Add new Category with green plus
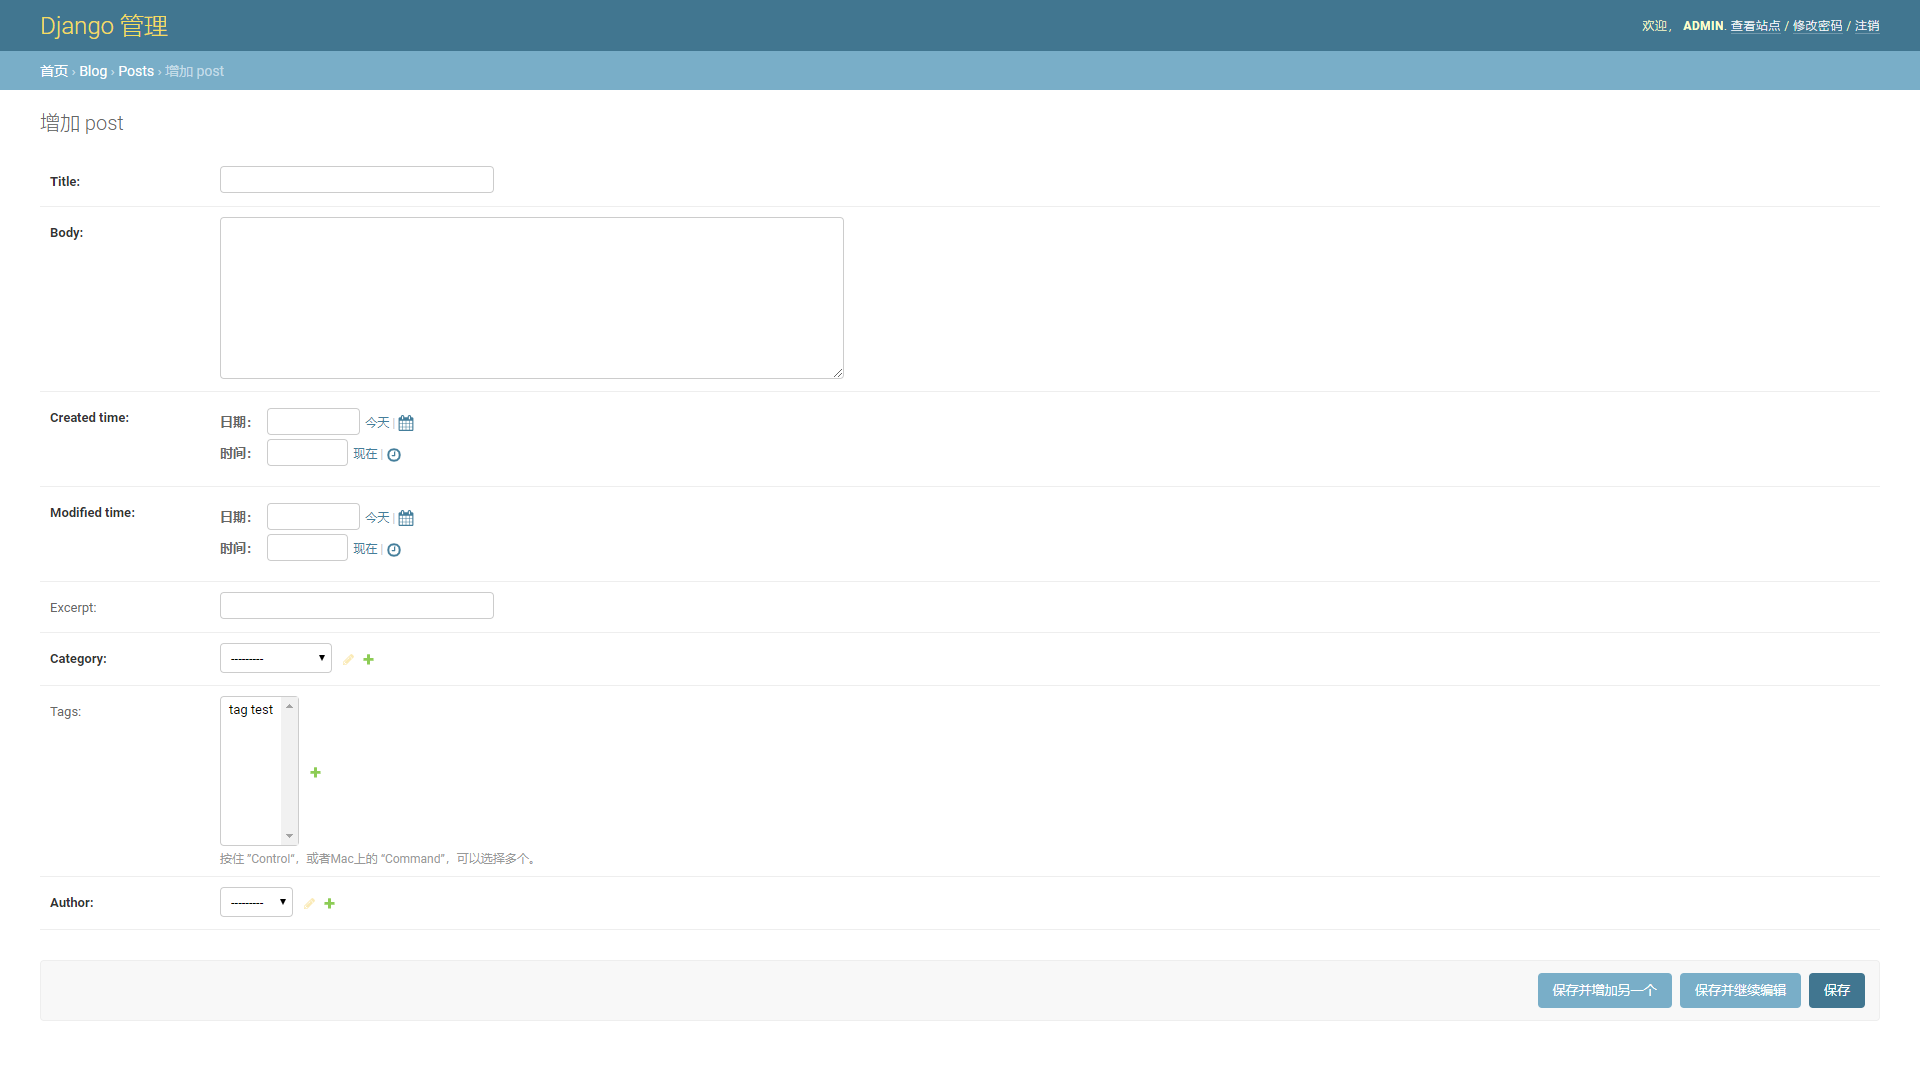 click(369, 660)
